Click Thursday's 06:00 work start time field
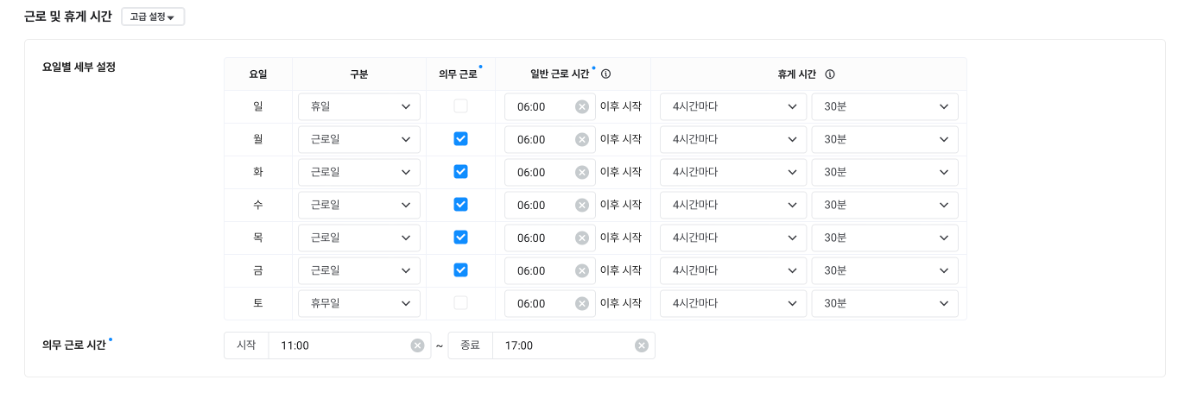 click(x=540, y=238)
